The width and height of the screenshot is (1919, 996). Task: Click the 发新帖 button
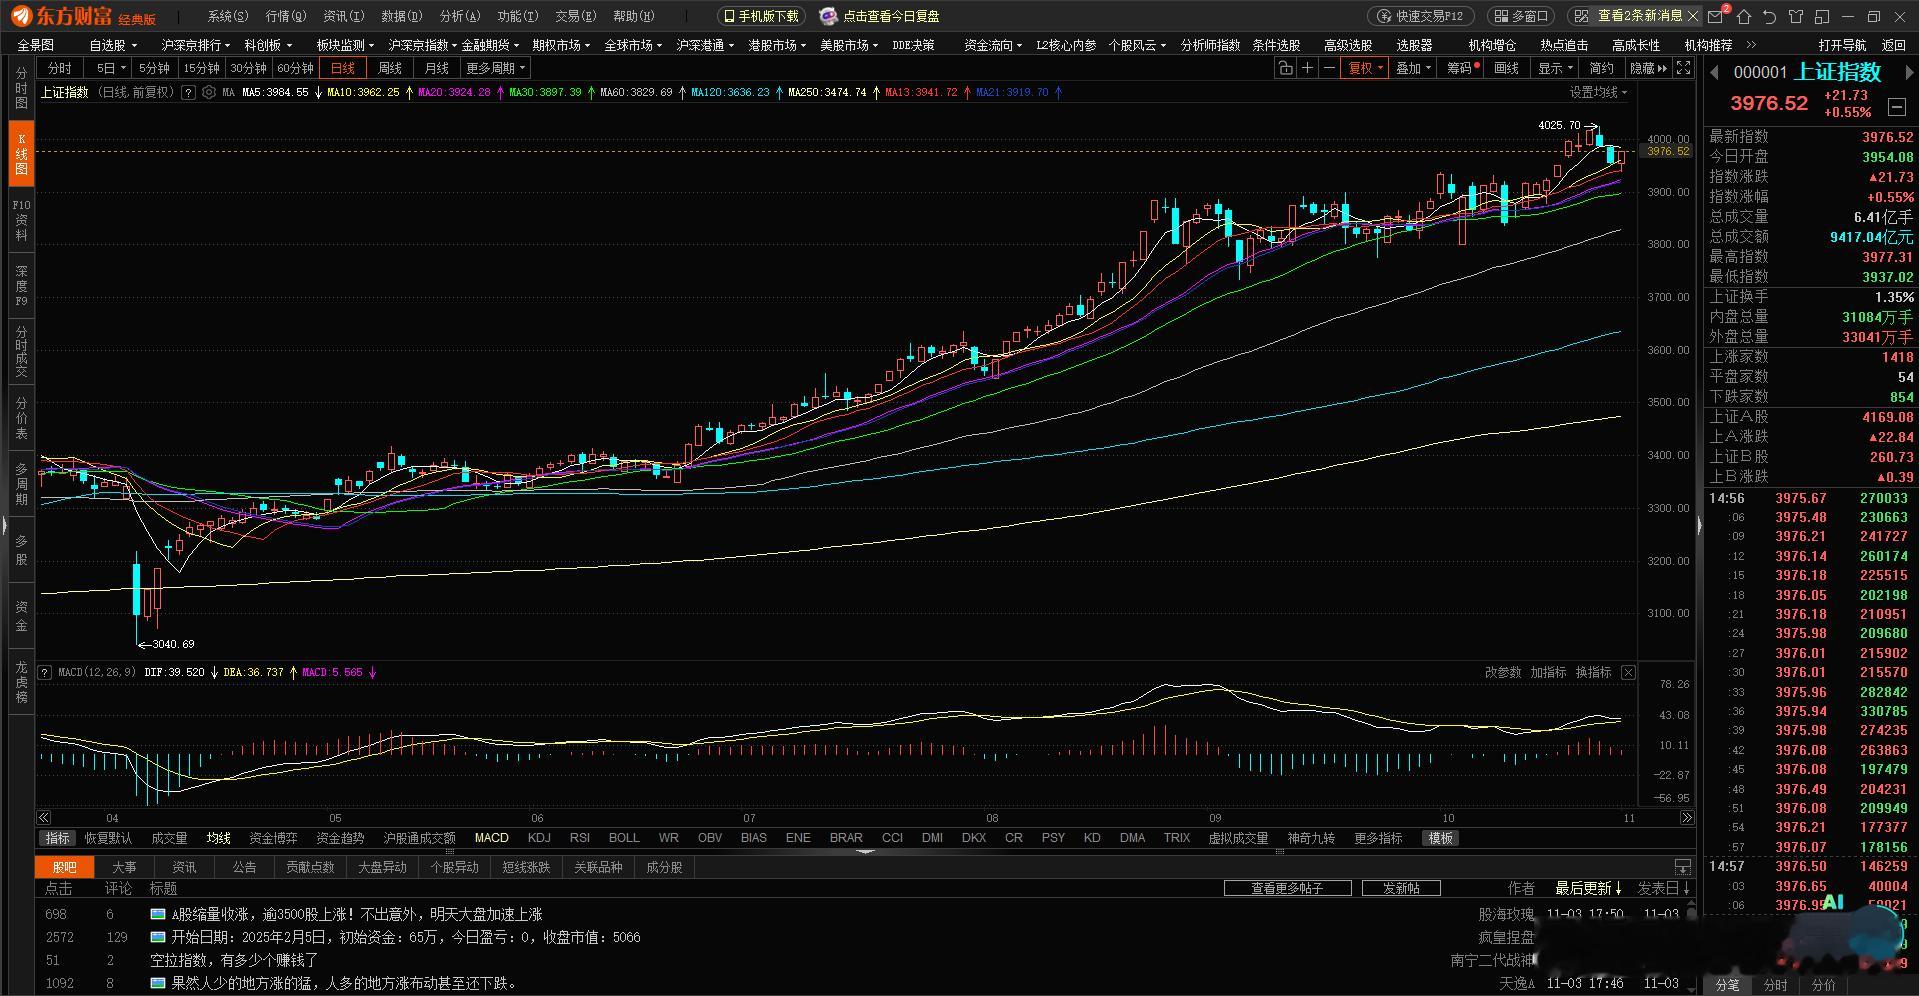1401,888
